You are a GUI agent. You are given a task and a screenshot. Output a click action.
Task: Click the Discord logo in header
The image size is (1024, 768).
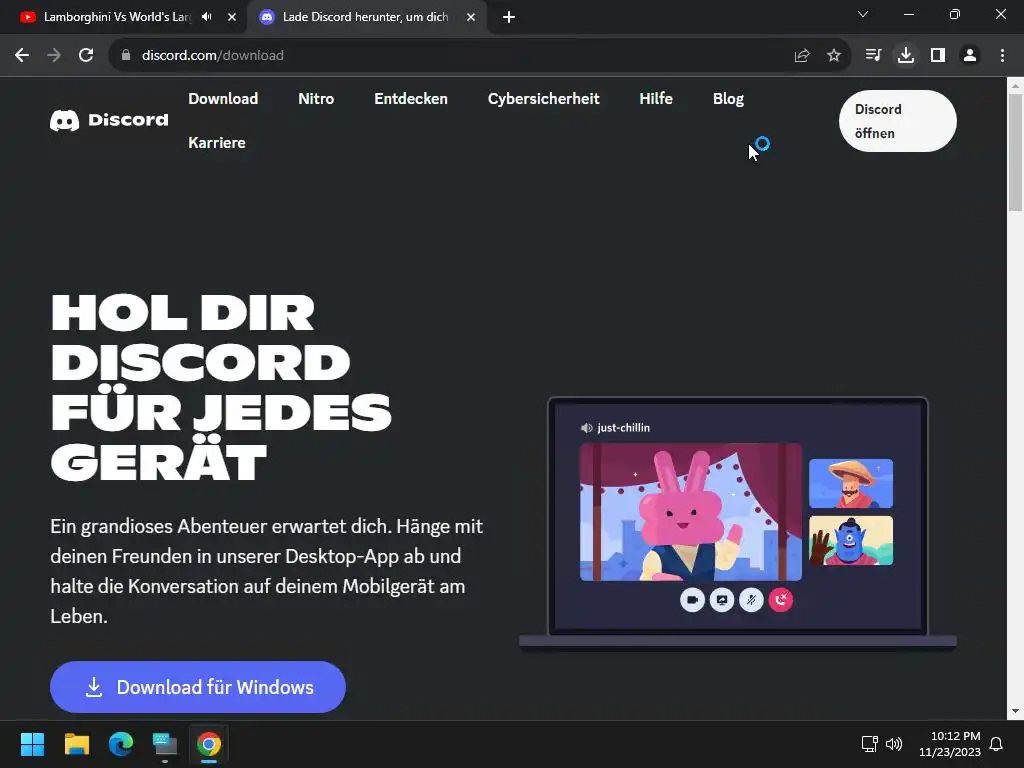(x=109, y=120)
